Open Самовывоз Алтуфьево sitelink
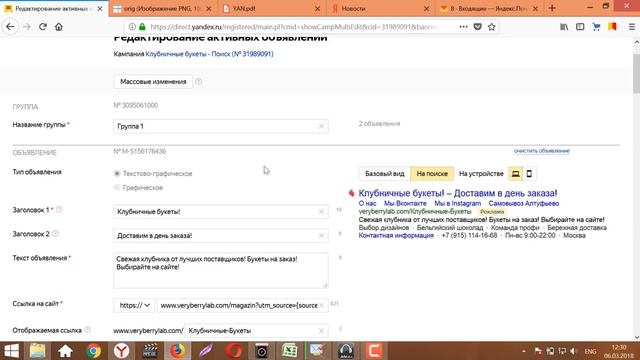 tap(524, 203)
